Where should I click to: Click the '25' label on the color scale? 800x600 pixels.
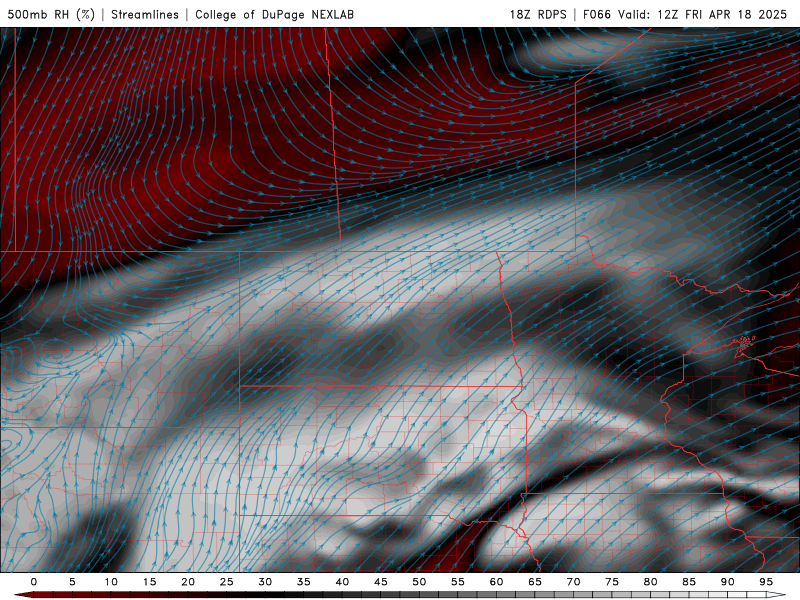[x=227, y=582]
